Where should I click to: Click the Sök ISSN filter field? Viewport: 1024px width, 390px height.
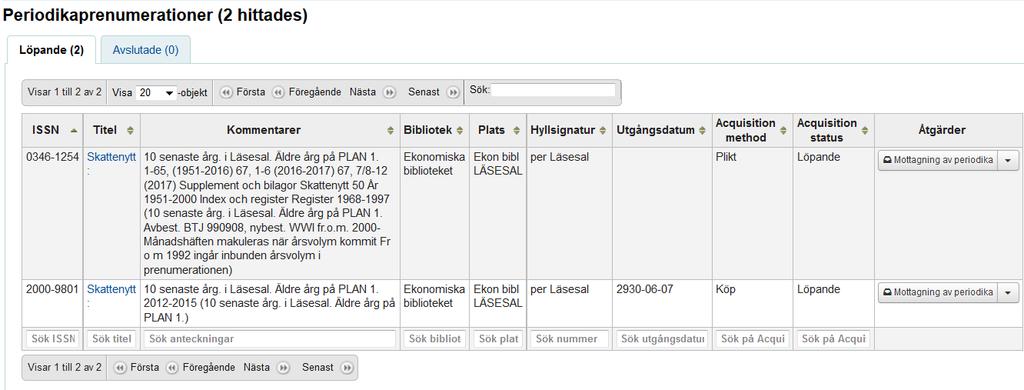pyautogui.click(x=53, y=339)
